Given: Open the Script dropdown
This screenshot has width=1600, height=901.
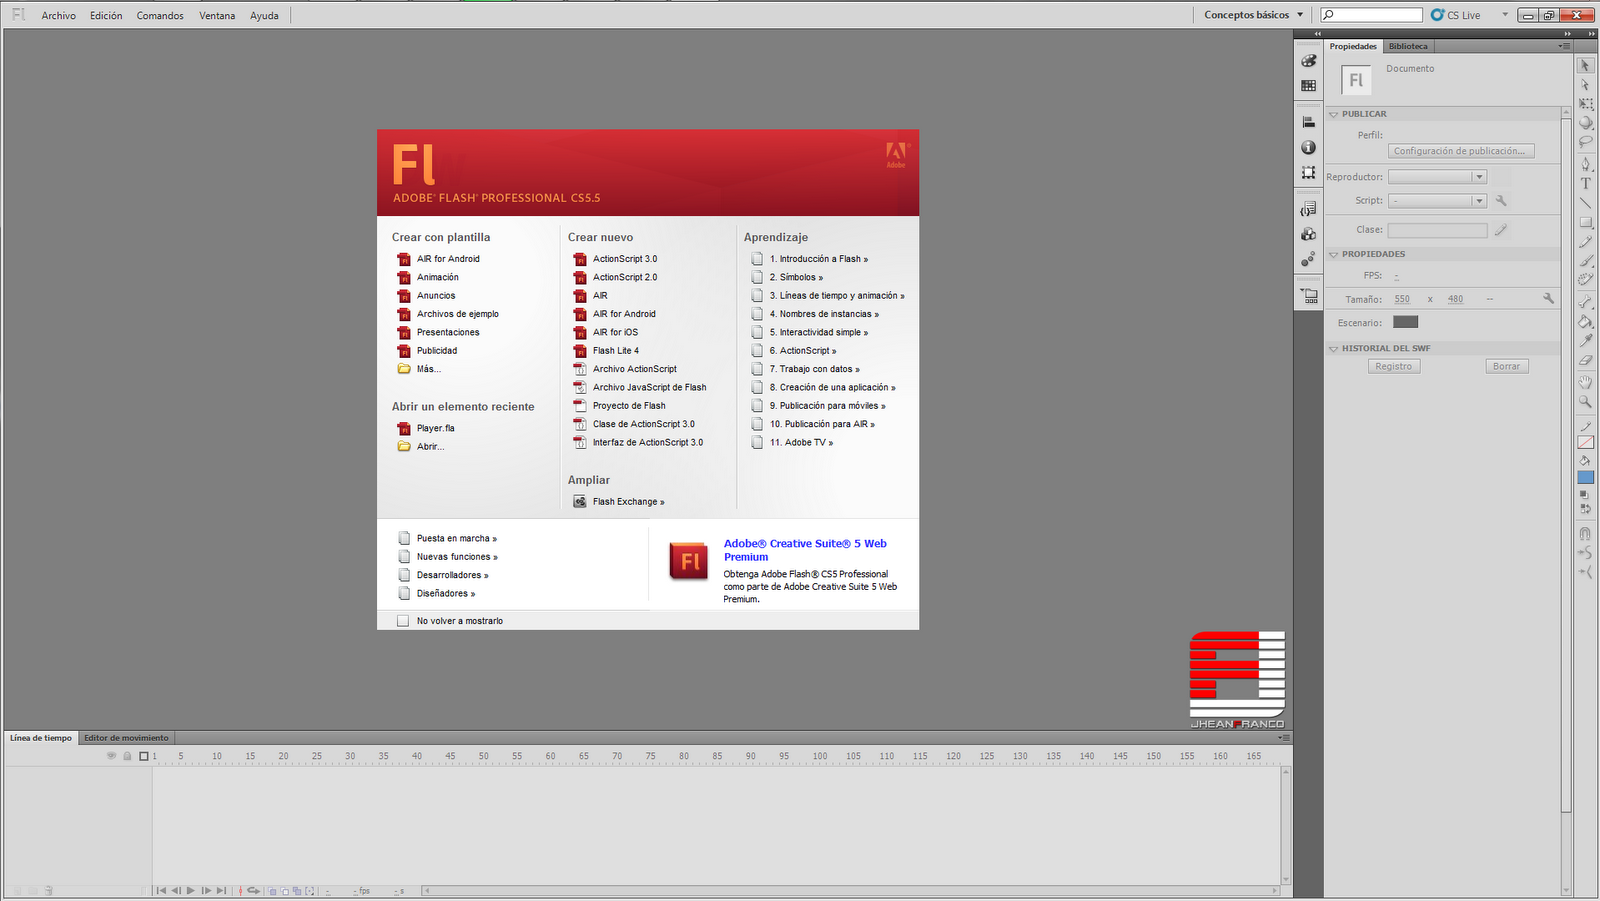Looking at the screenshot, I should point(1437,201).
